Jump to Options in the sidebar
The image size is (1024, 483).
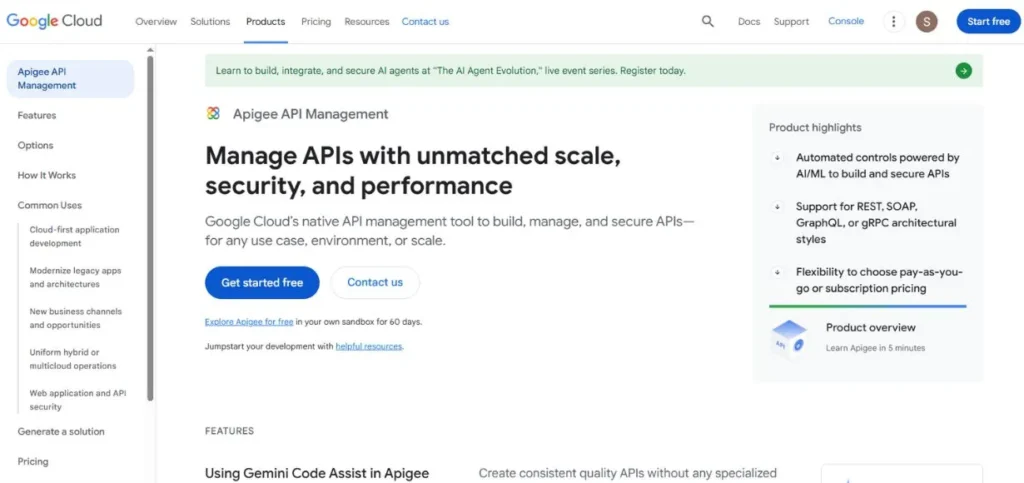35,146
